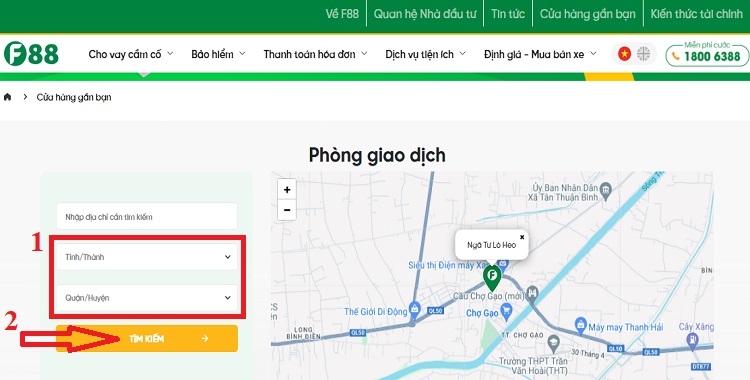Zoom out the map with minus button

(x=287, y=210)
